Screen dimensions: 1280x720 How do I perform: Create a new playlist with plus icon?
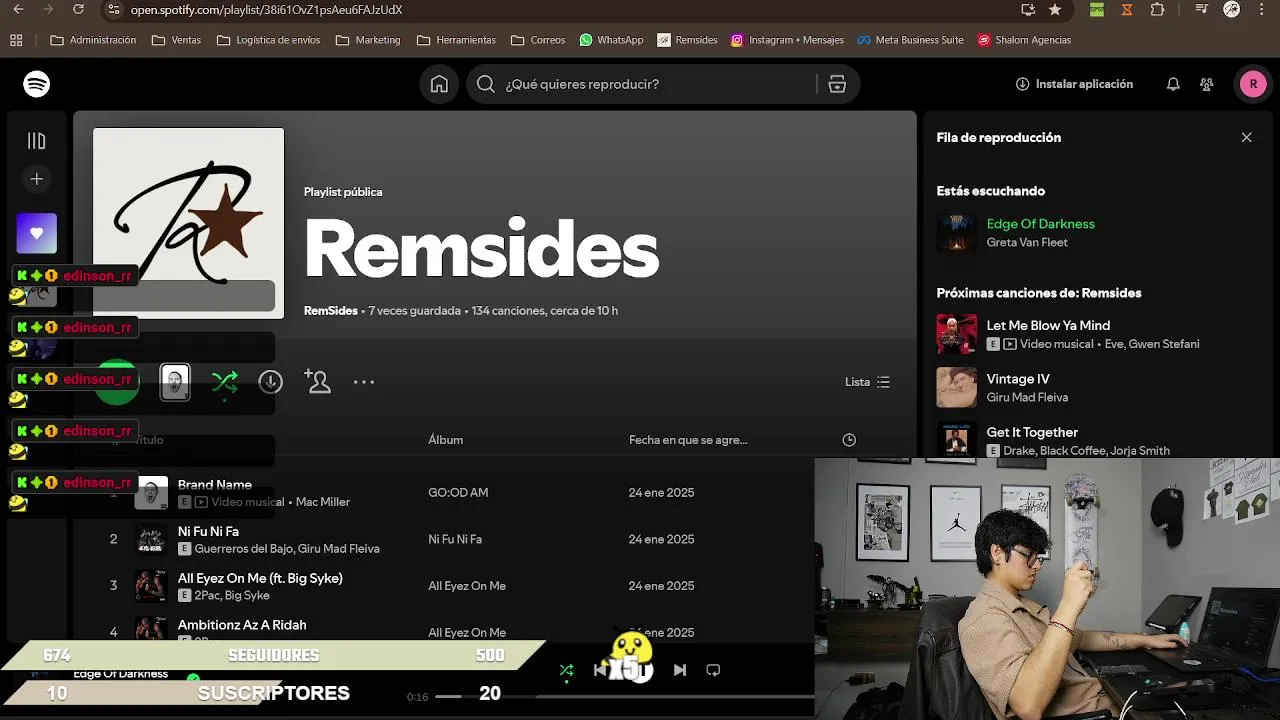[37, 179]
